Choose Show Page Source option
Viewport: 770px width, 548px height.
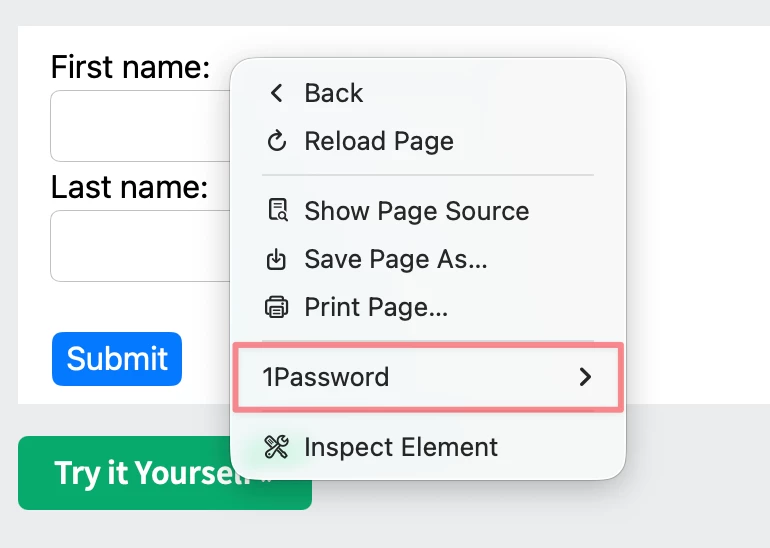[x=428, y=211]
